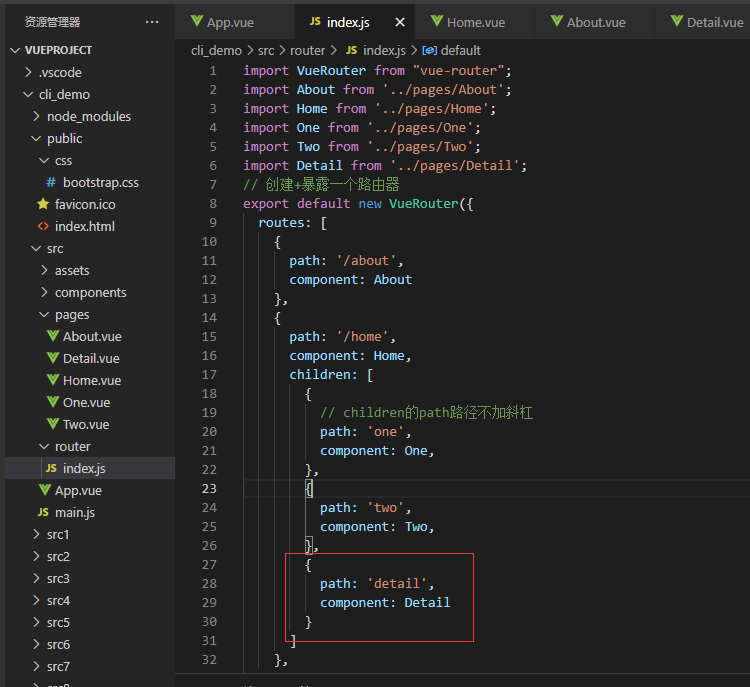Click the bootstrap.css hash file icon
This screenshot has width=750, height=687.
point(51,182)
